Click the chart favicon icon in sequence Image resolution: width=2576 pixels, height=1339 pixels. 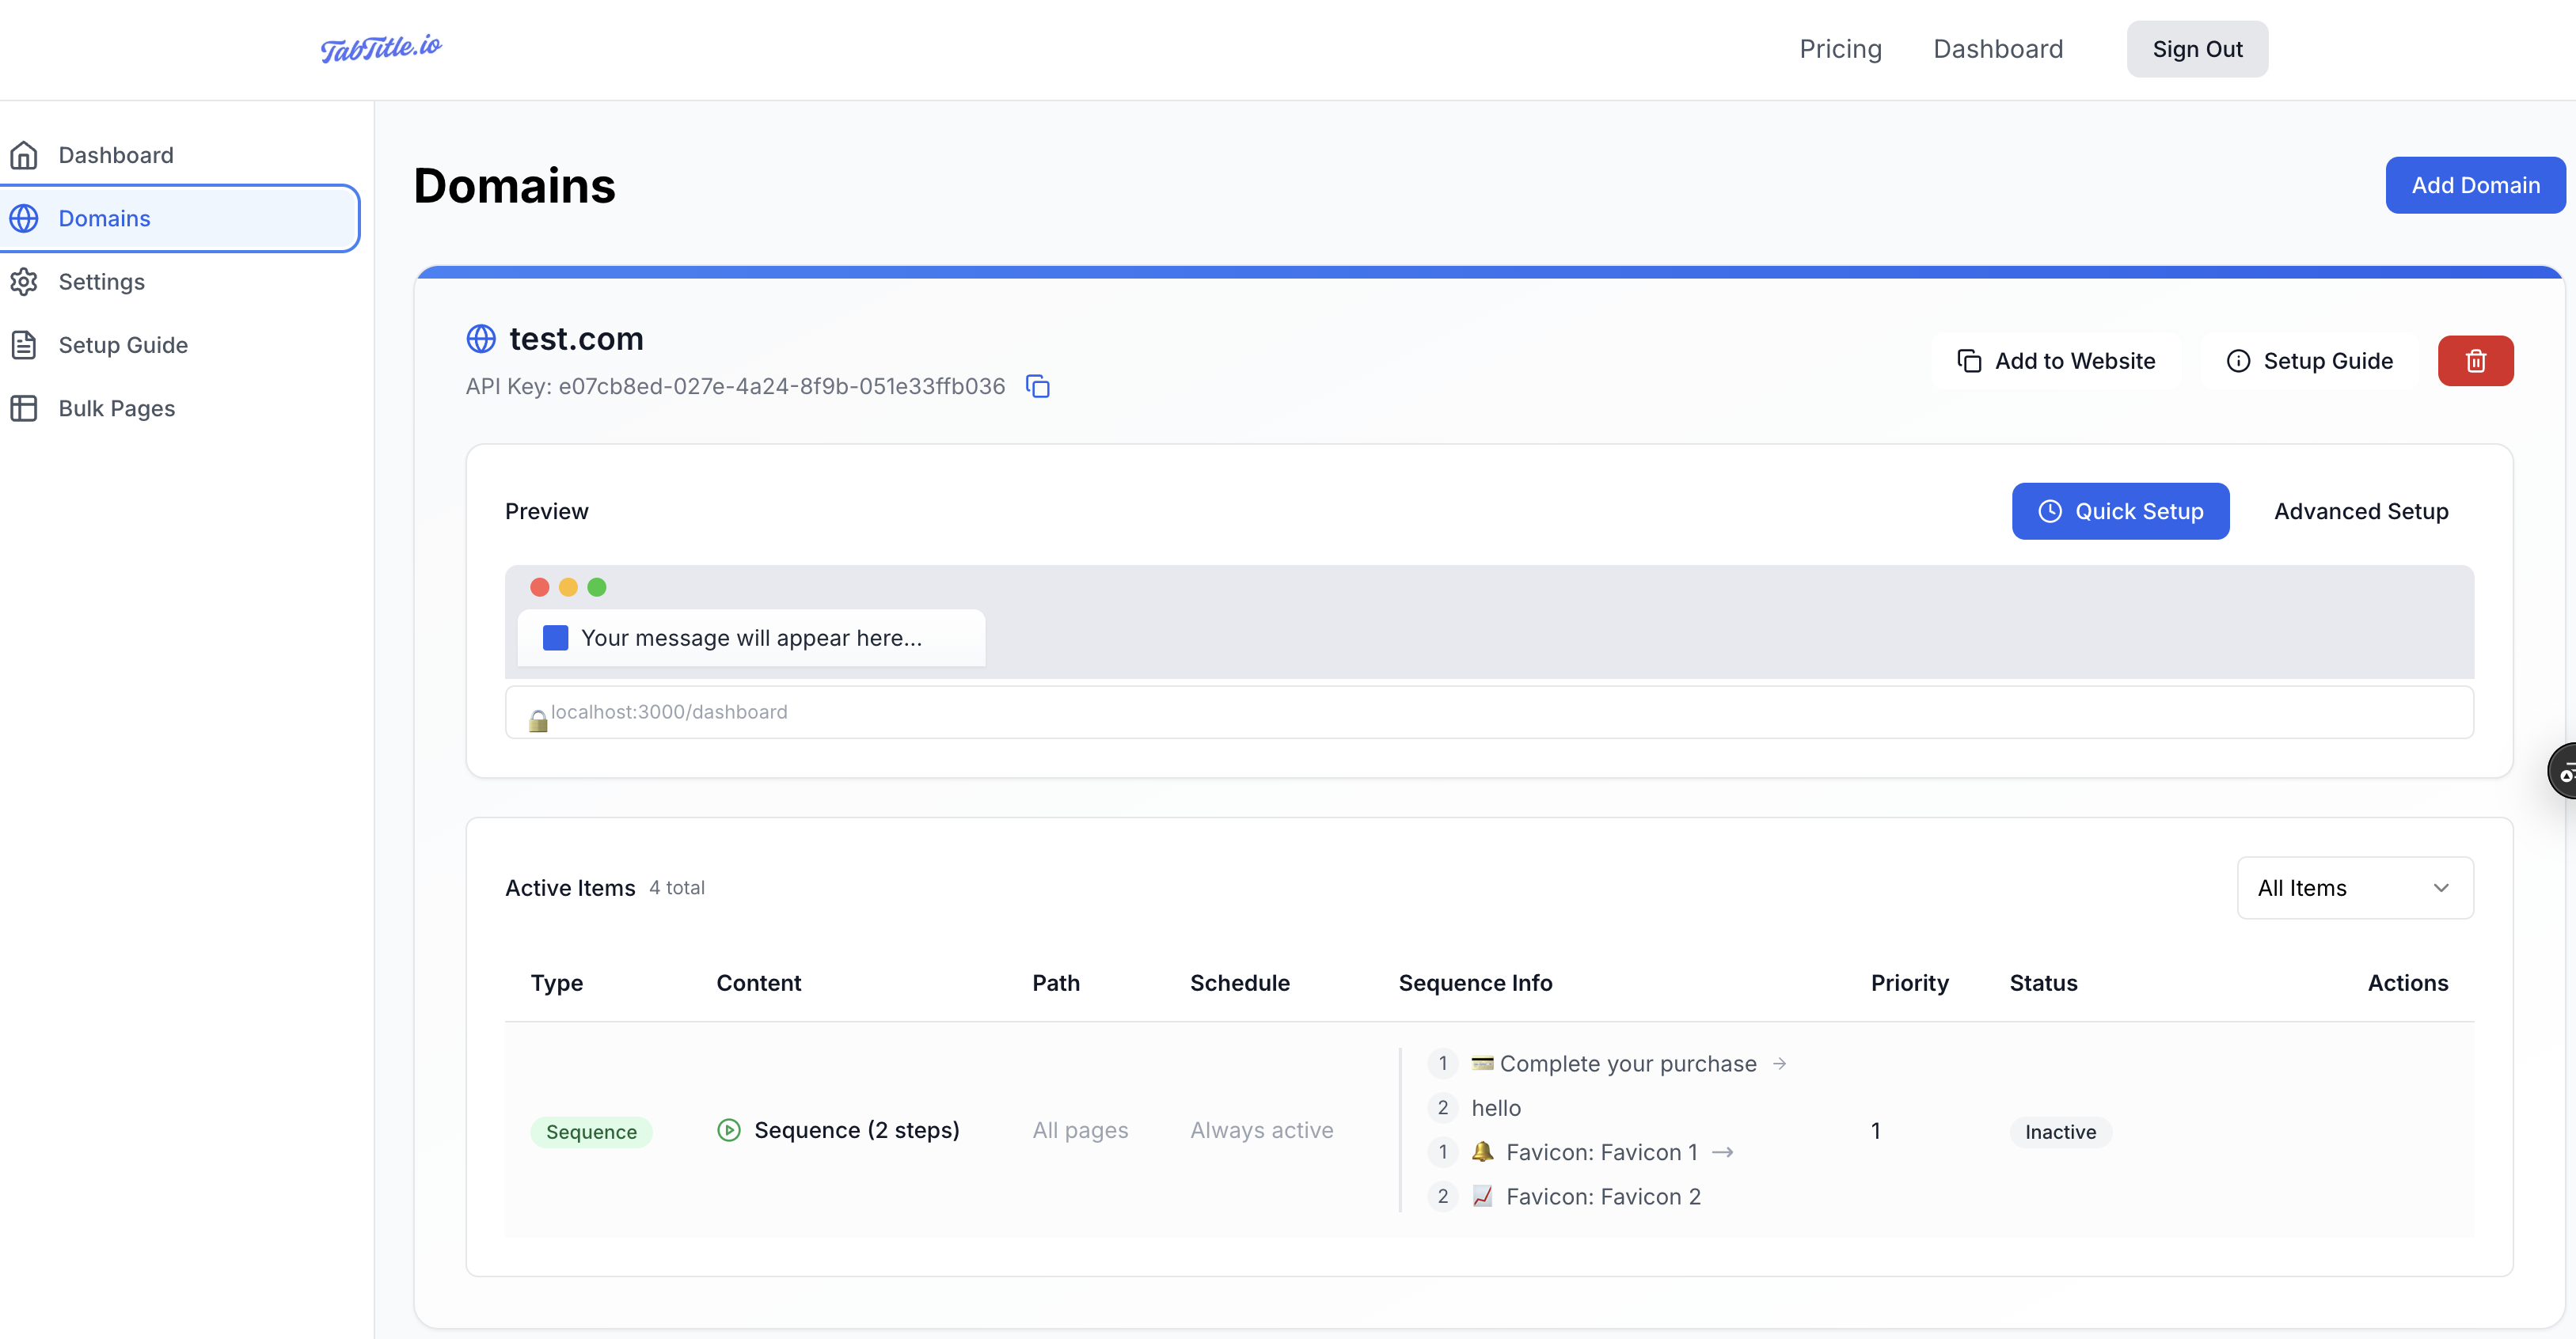tap(1482, 1196)
